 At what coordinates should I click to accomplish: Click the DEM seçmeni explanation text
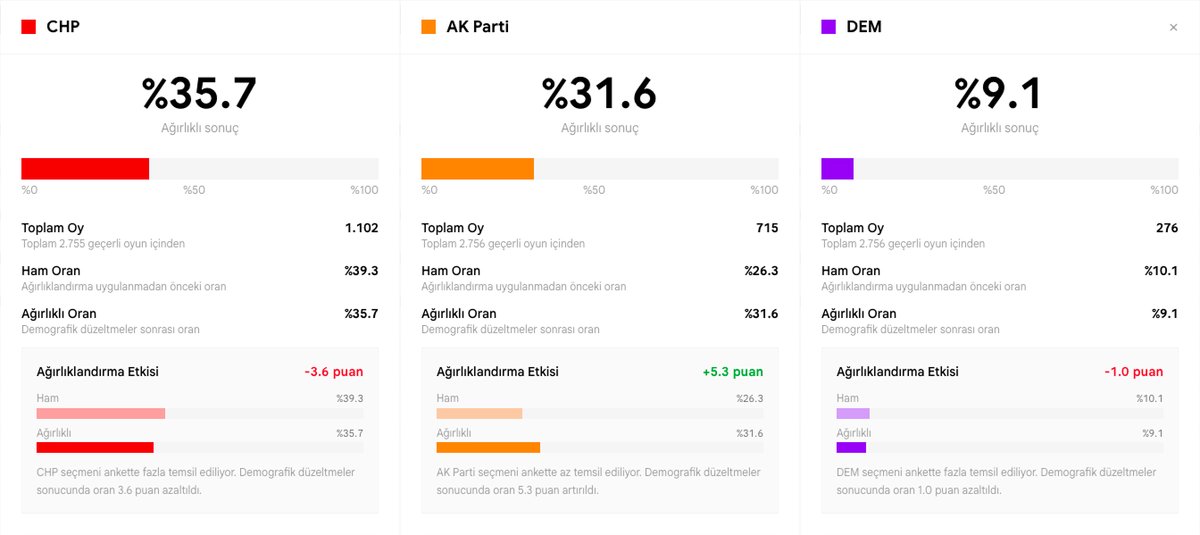click(997, 481)
